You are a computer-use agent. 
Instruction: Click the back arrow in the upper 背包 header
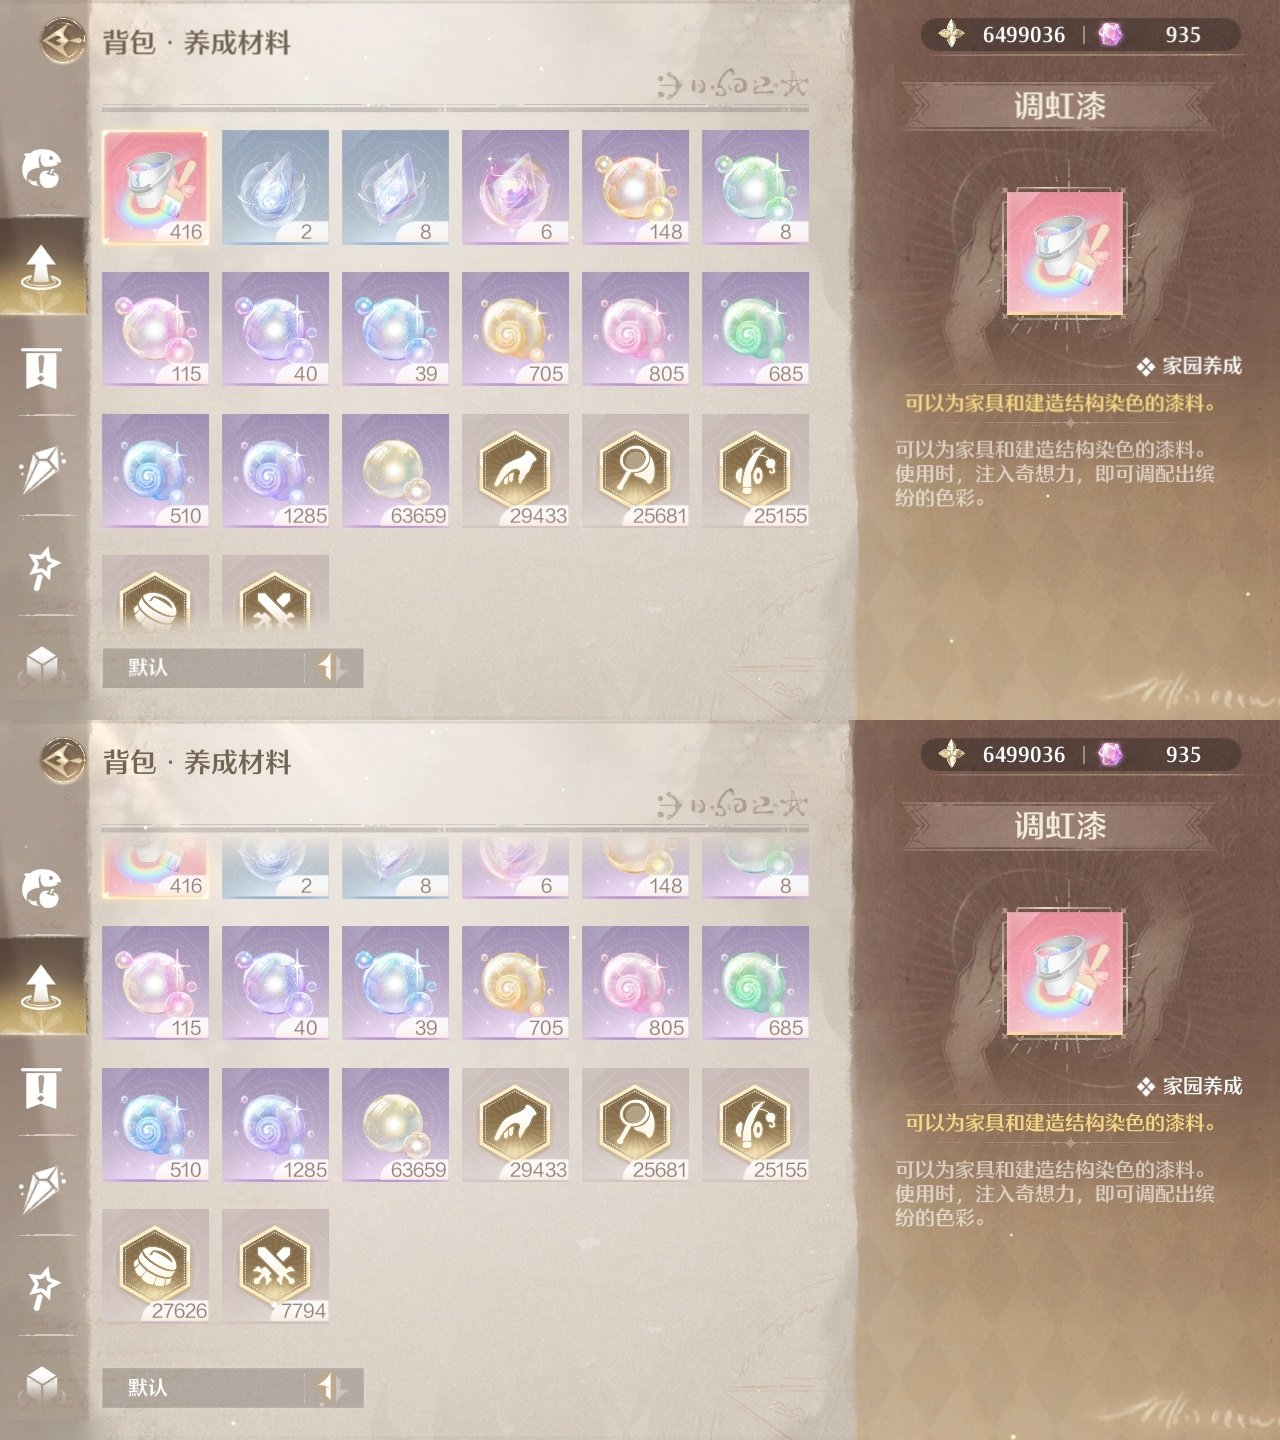pos(63,41)
